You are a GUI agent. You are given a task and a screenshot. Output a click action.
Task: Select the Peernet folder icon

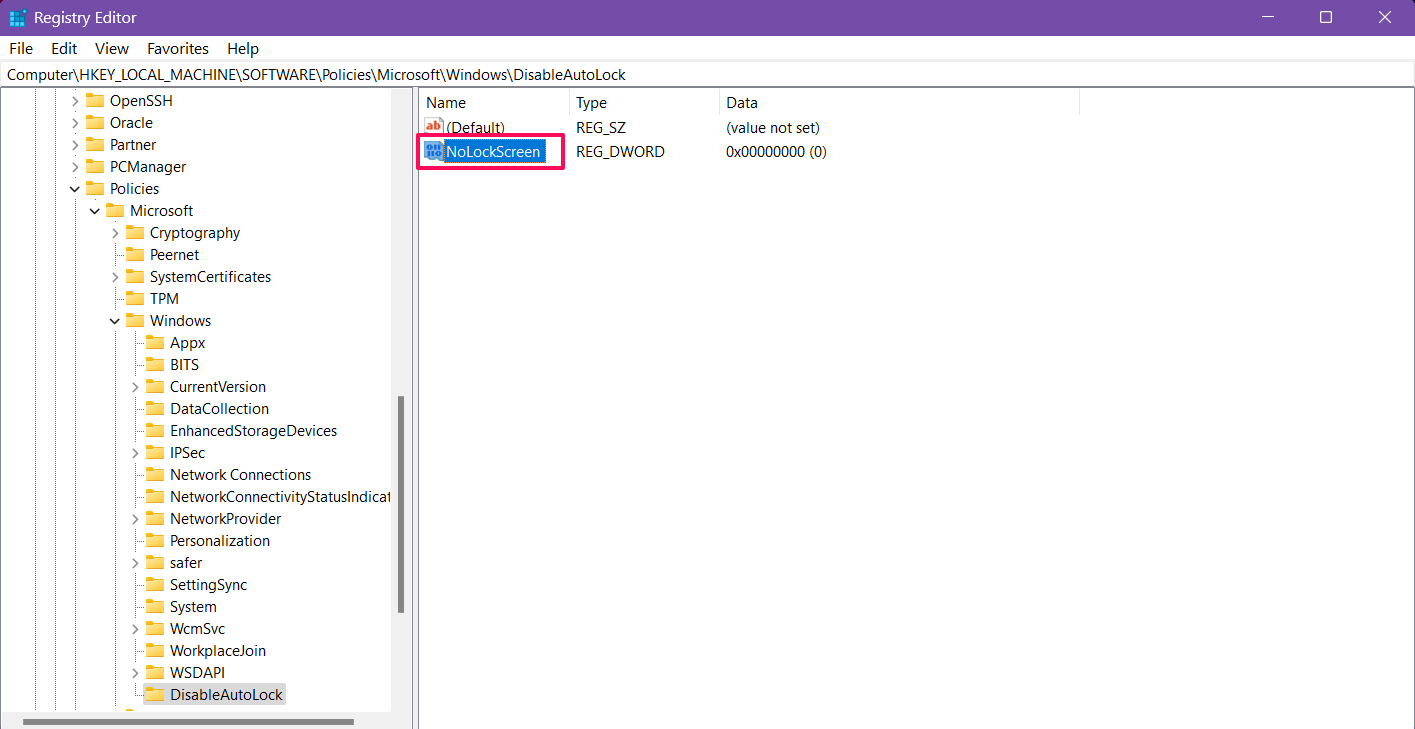click(x=135, y=254)
